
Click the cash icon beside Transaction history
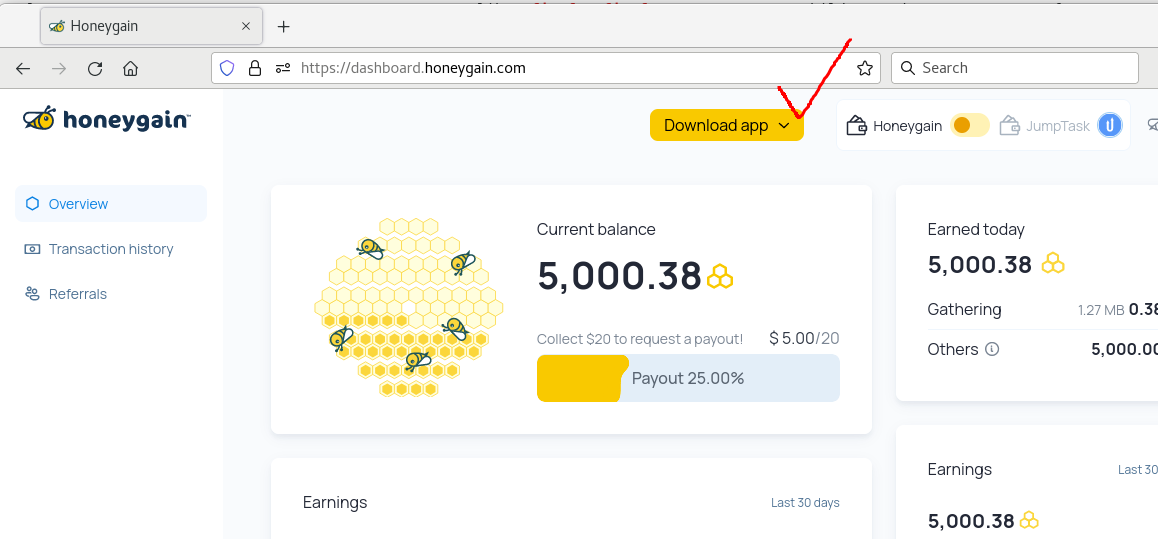pos(32,249)
